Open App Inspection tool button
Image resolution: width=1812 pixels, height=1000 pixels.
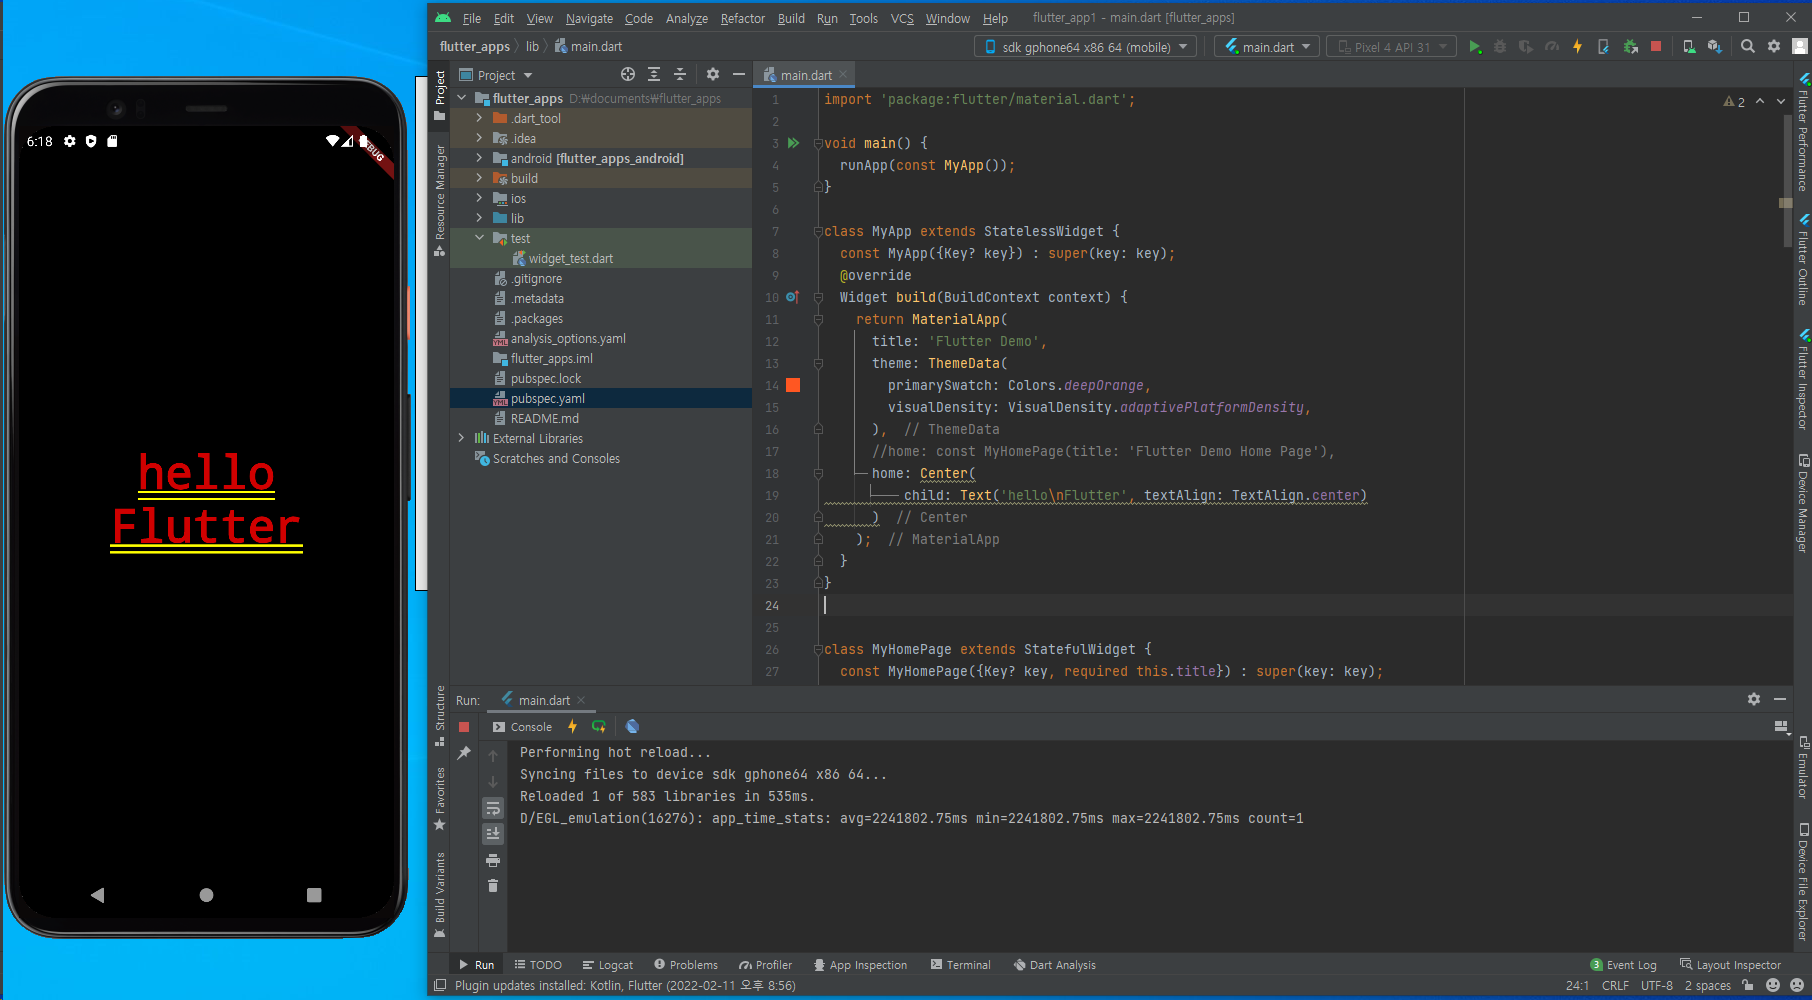[860, 965]
